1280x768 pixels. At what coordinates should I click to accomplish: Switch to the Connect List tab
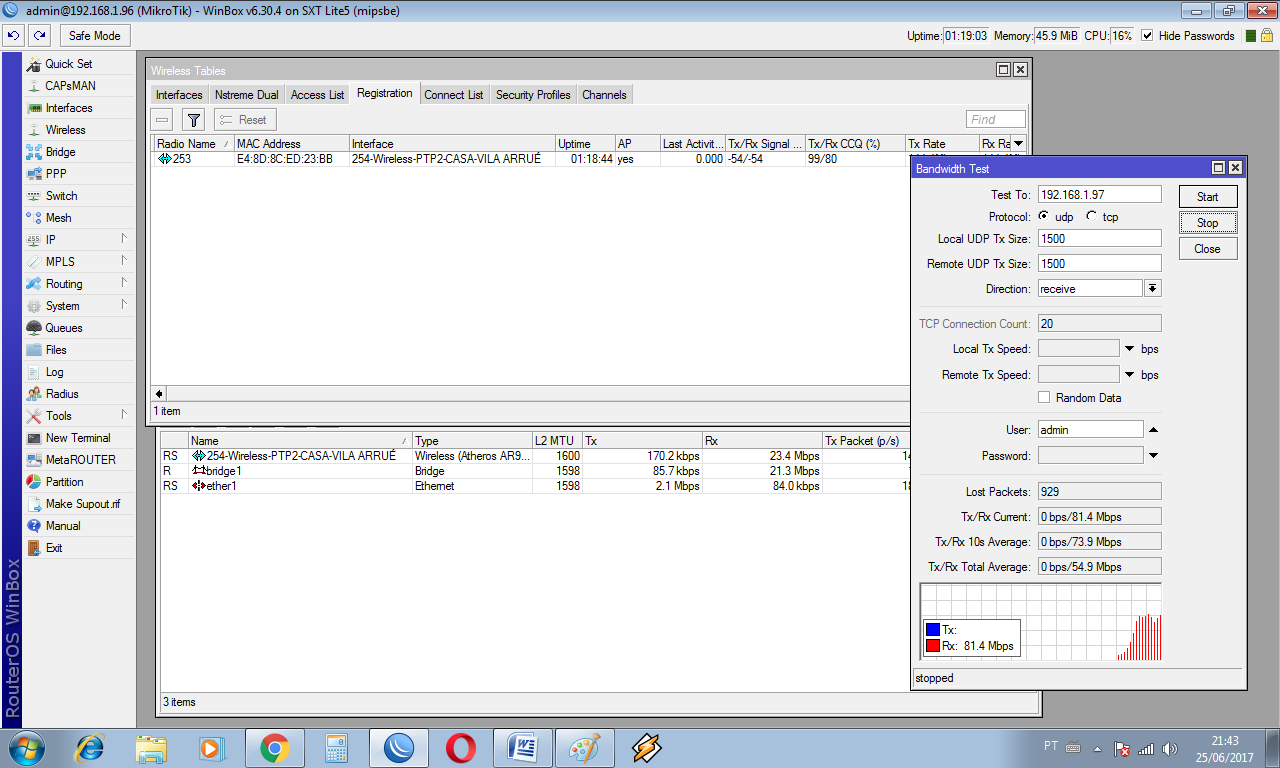453,95
